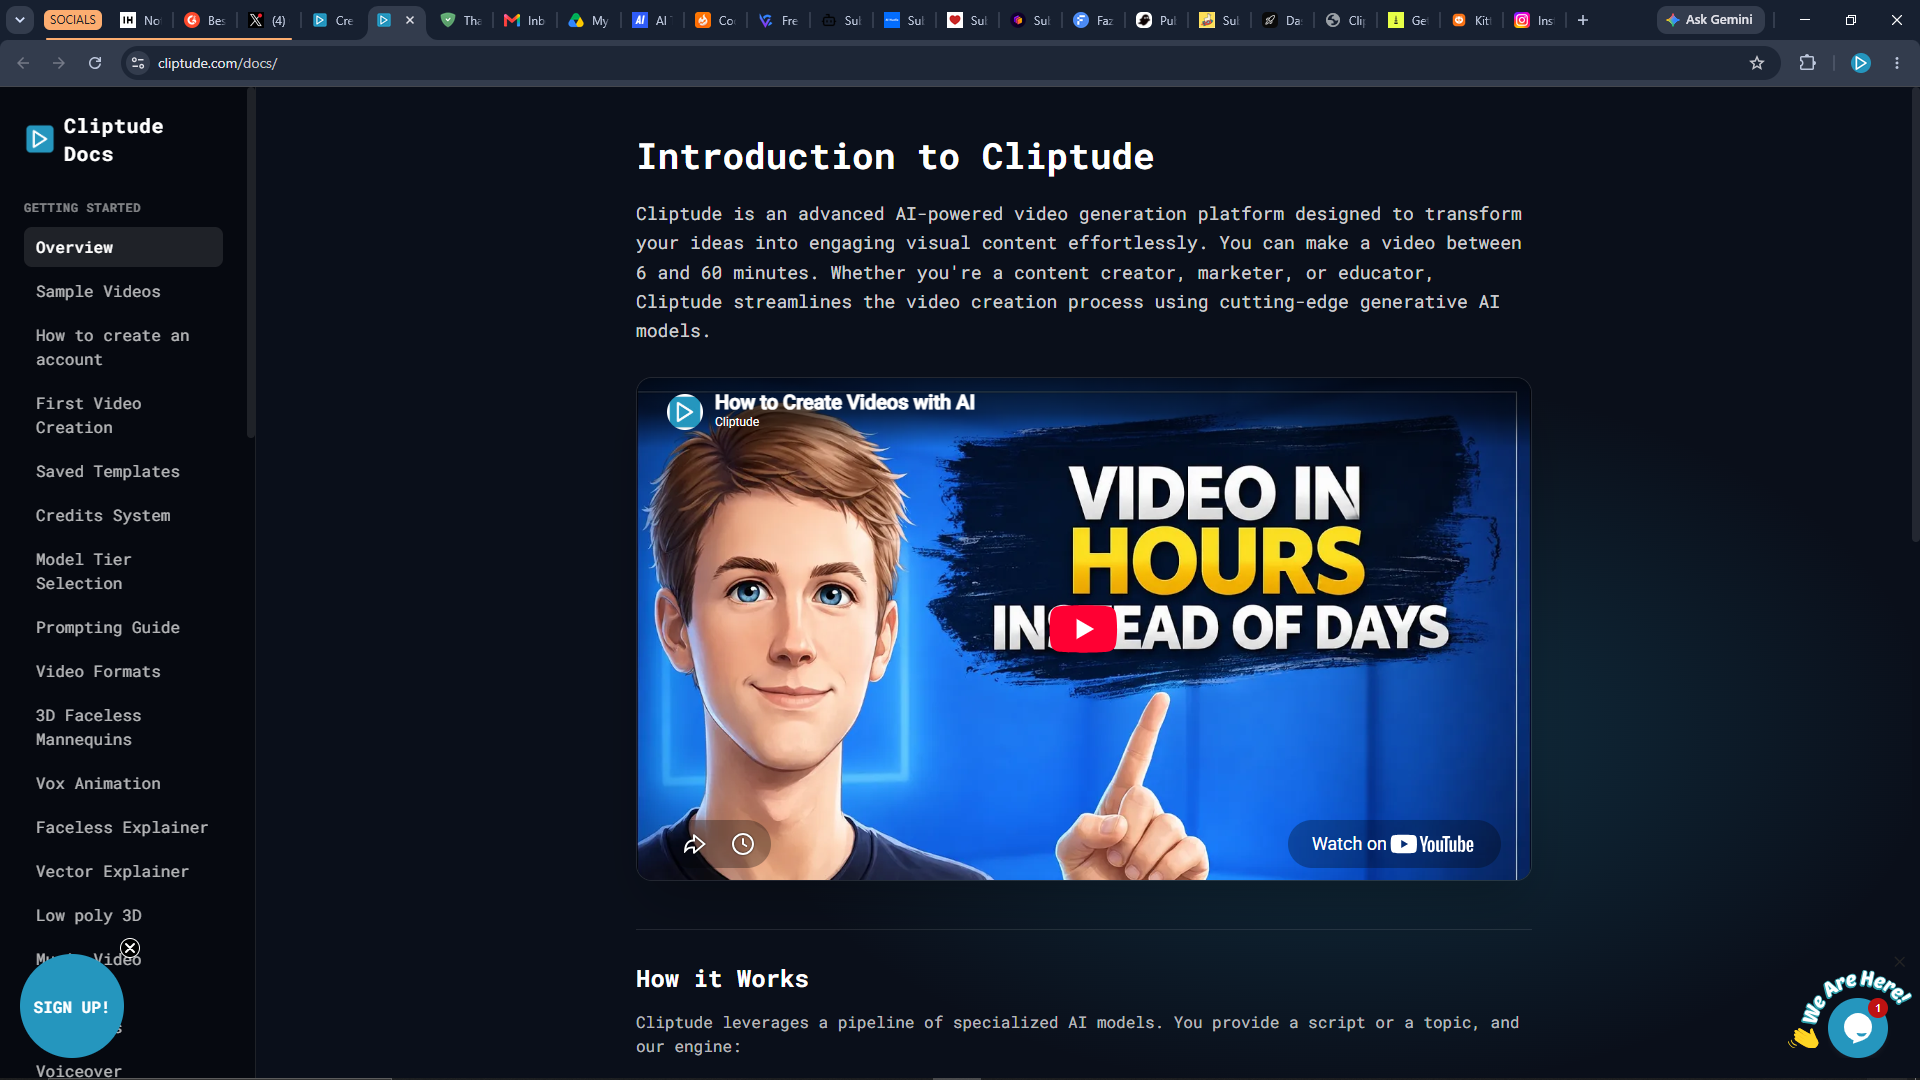Go back to previous page

23,63
